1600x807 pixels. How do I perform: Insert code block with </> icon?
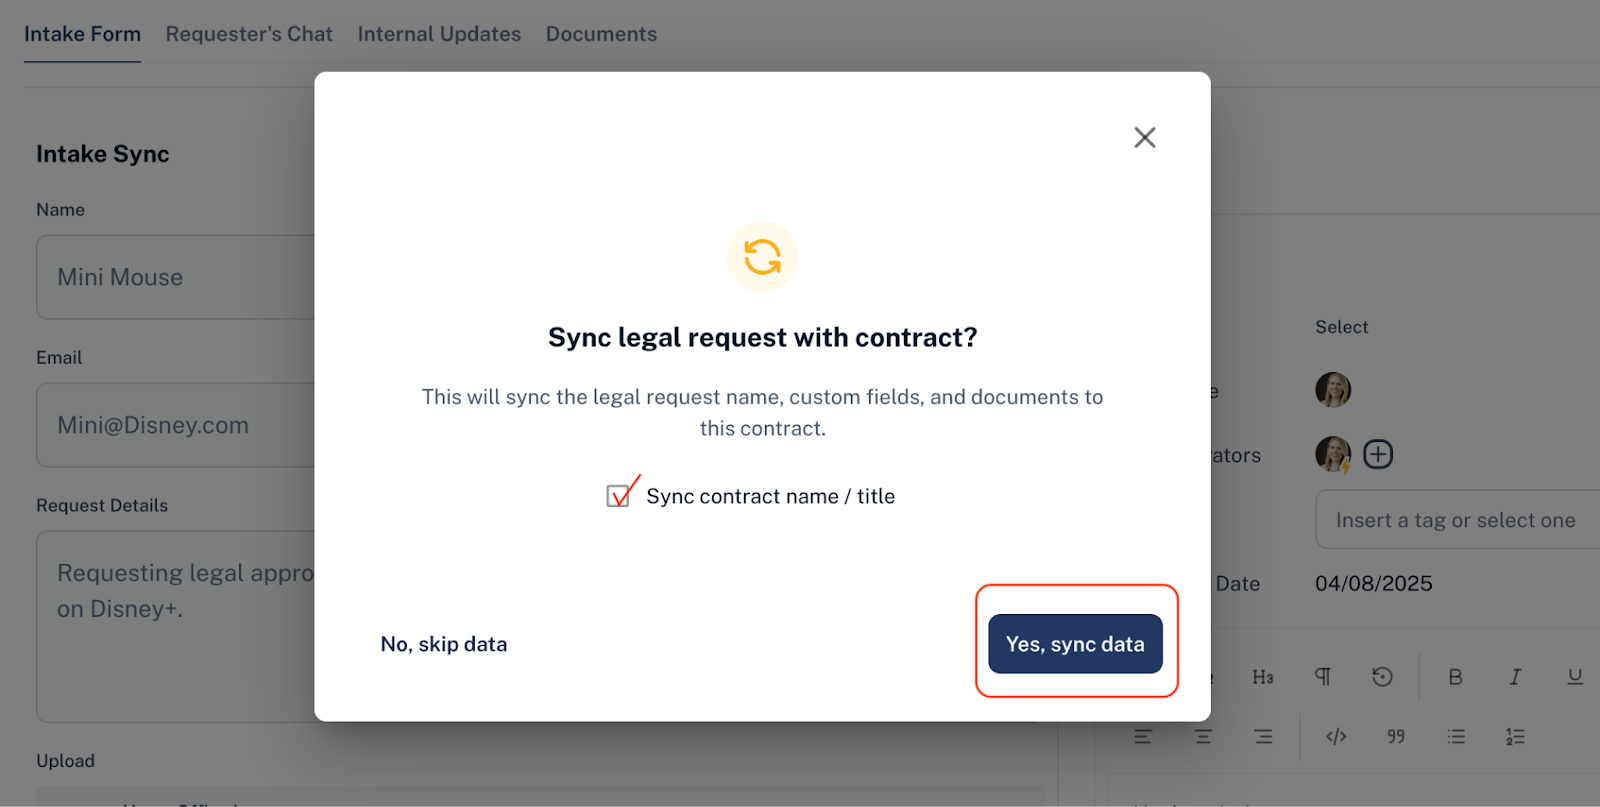pos(1336,737)
